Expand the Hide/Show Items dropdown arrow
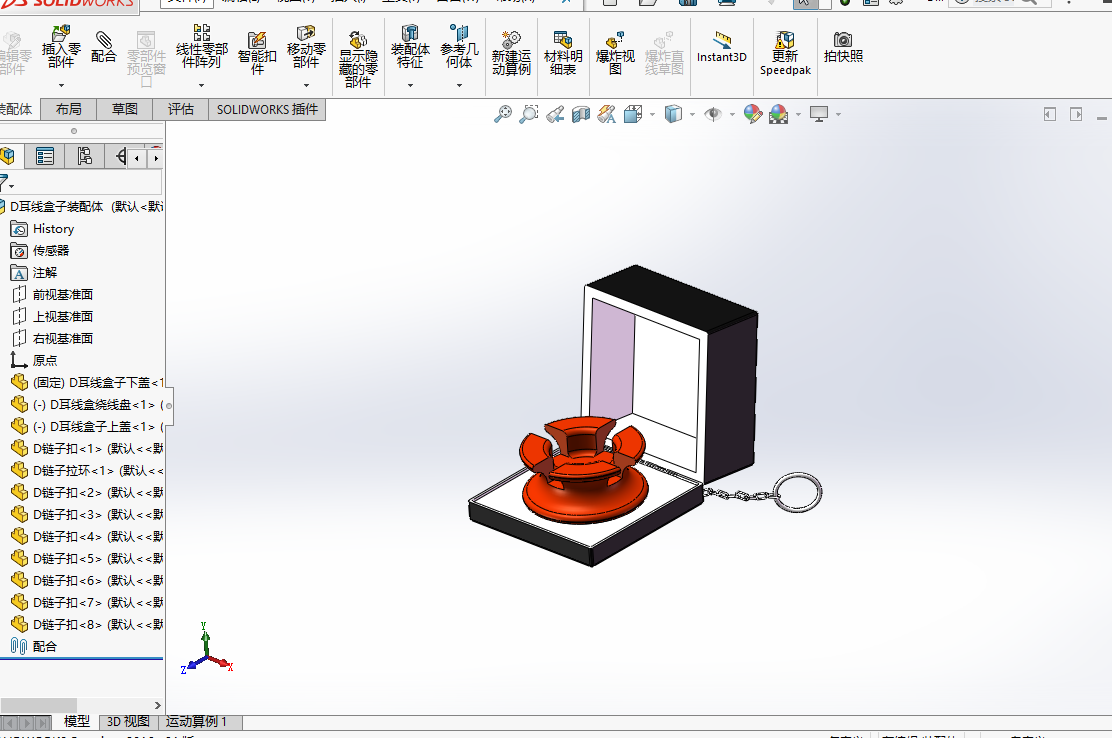The width and height of the screenshot is (1112, 738). tap(732, 114)
